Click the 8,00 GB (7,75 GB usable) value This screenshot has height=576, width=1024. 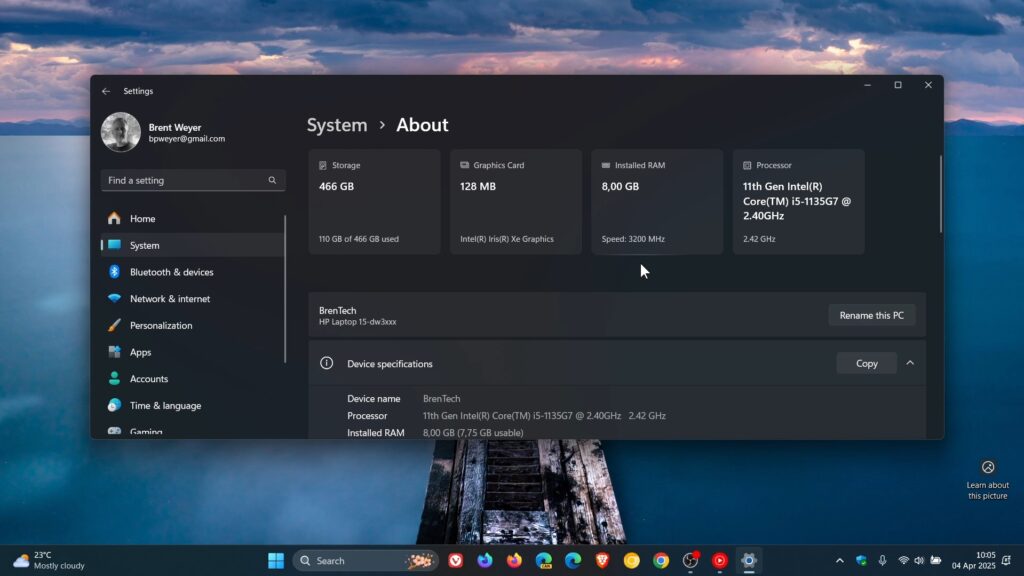click(473, 433)
